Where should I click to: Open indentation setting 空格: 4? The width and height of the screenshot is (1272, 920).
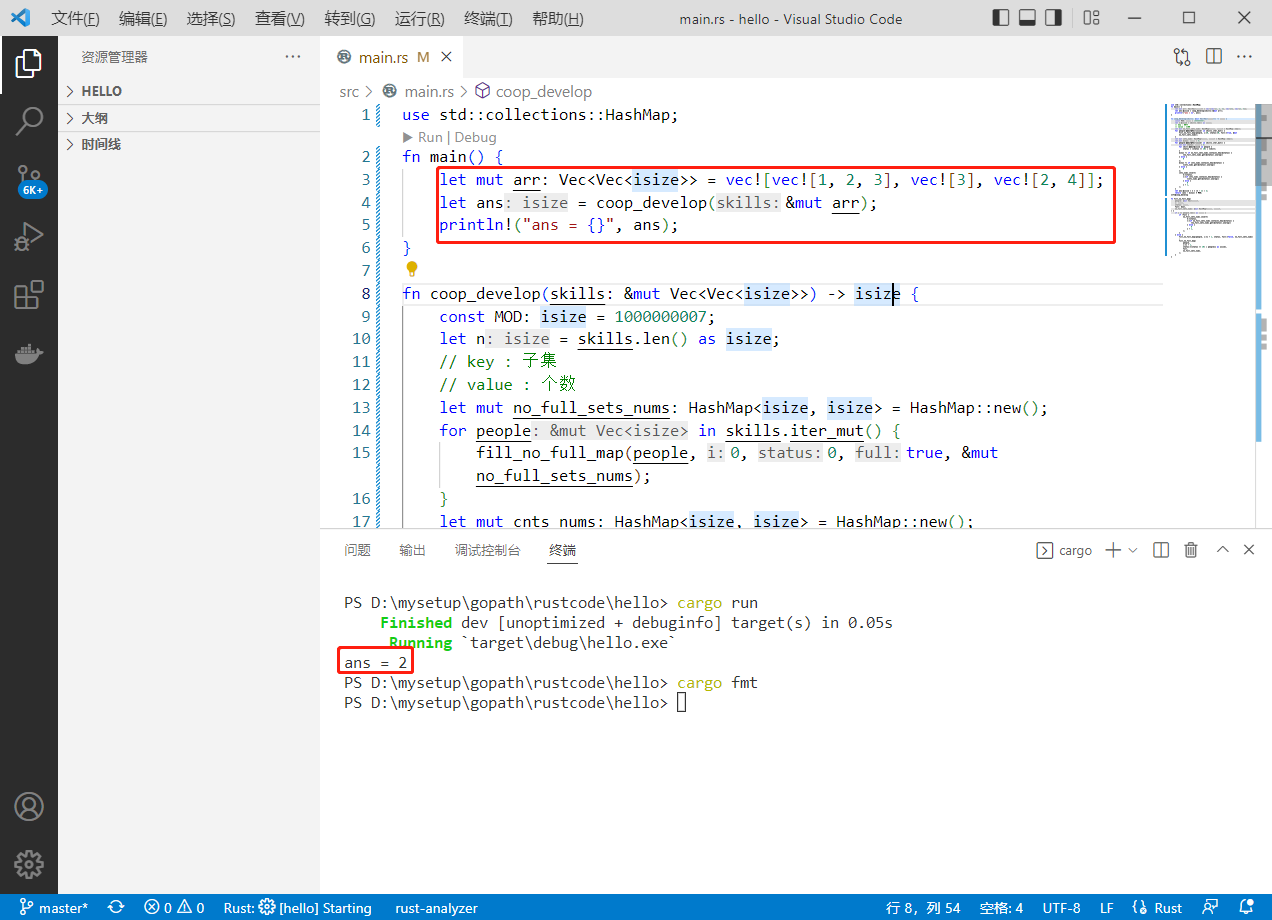[x=1001, y=908]
